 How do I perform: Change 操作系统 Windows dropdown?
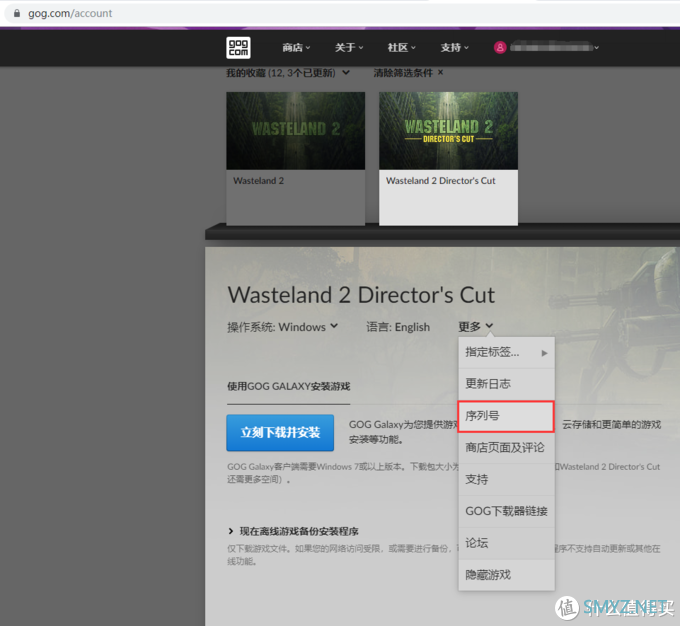(x=282, y=327)
